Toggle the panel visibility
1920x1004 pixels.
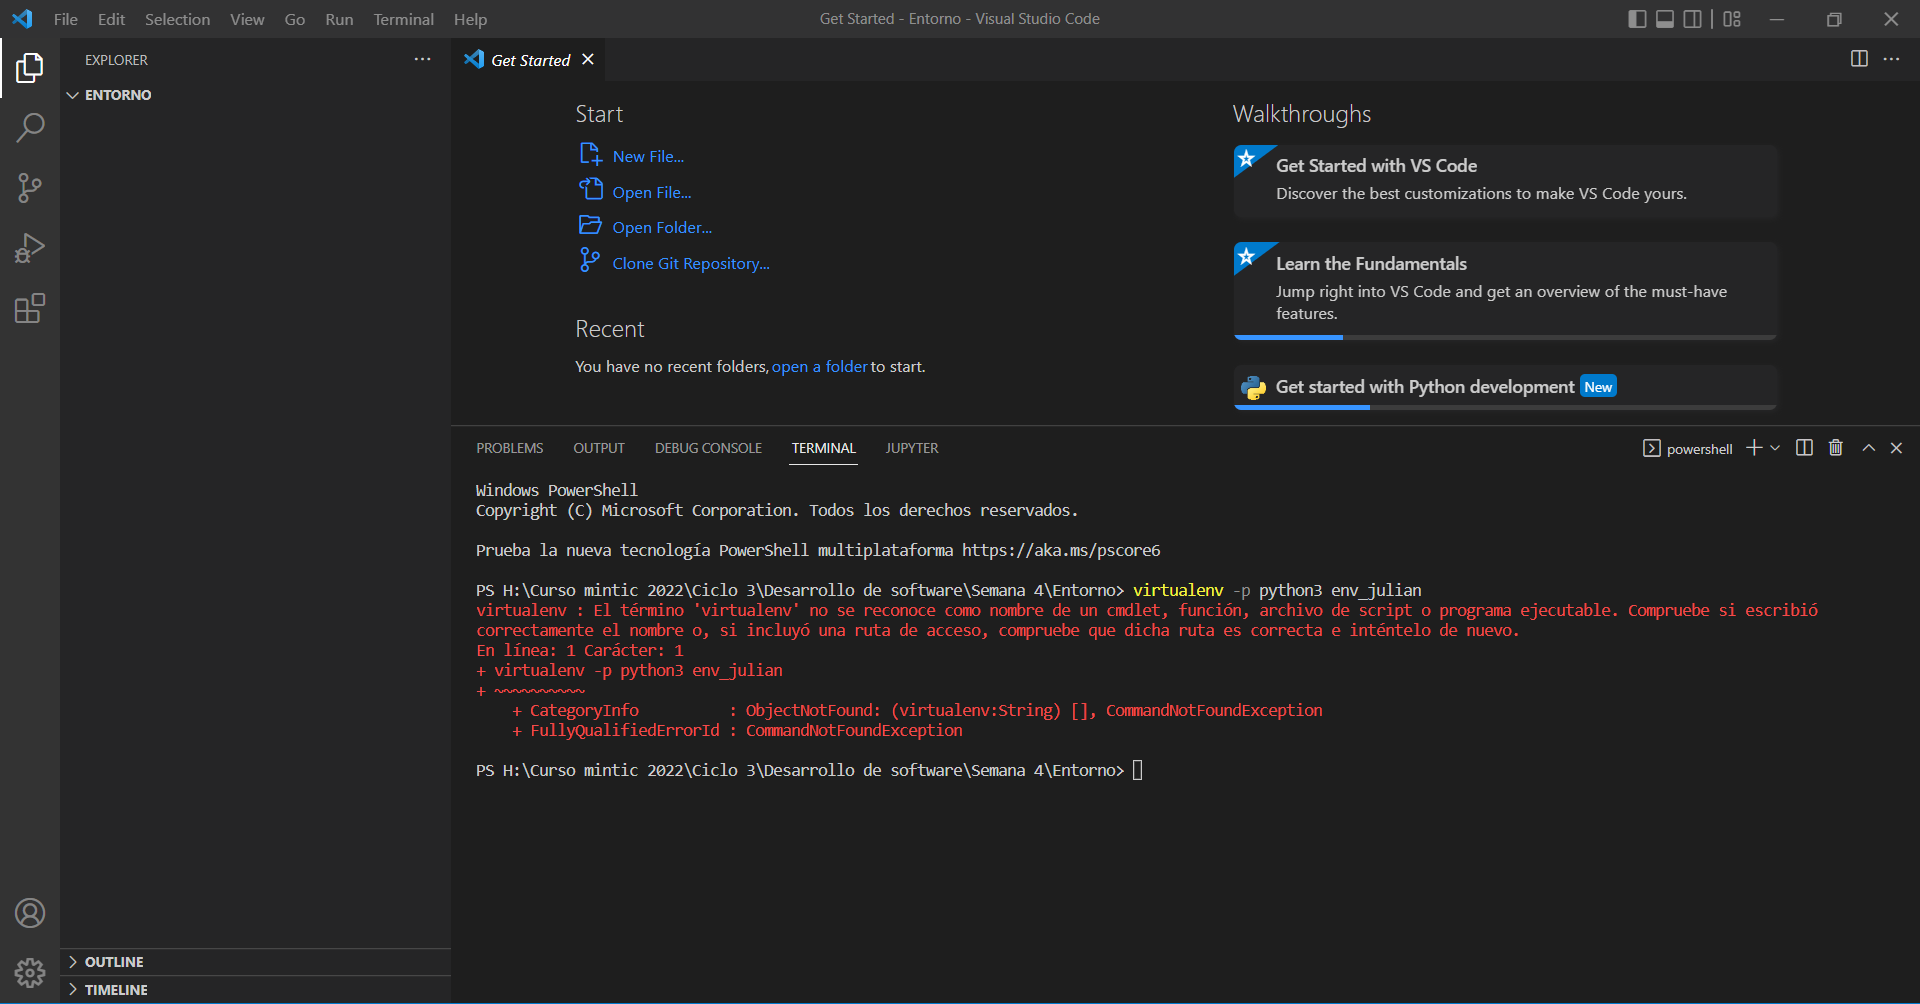(1664, 18)
